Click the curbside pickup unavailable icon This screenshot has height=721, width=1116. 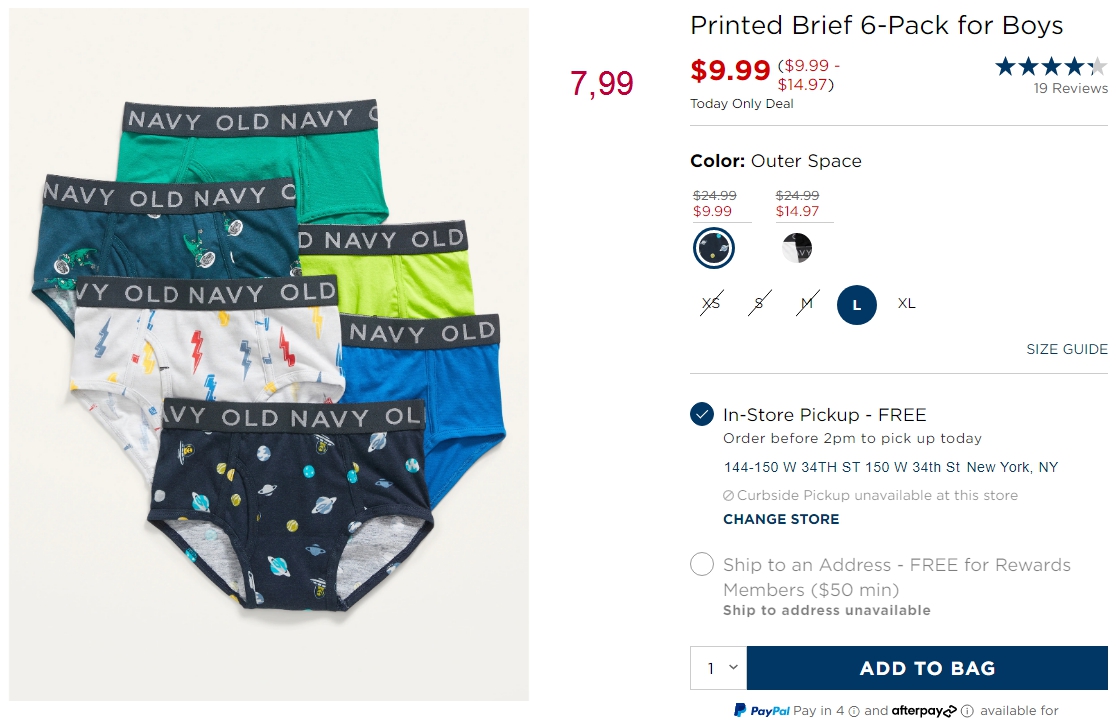click(x=728, y=495)
